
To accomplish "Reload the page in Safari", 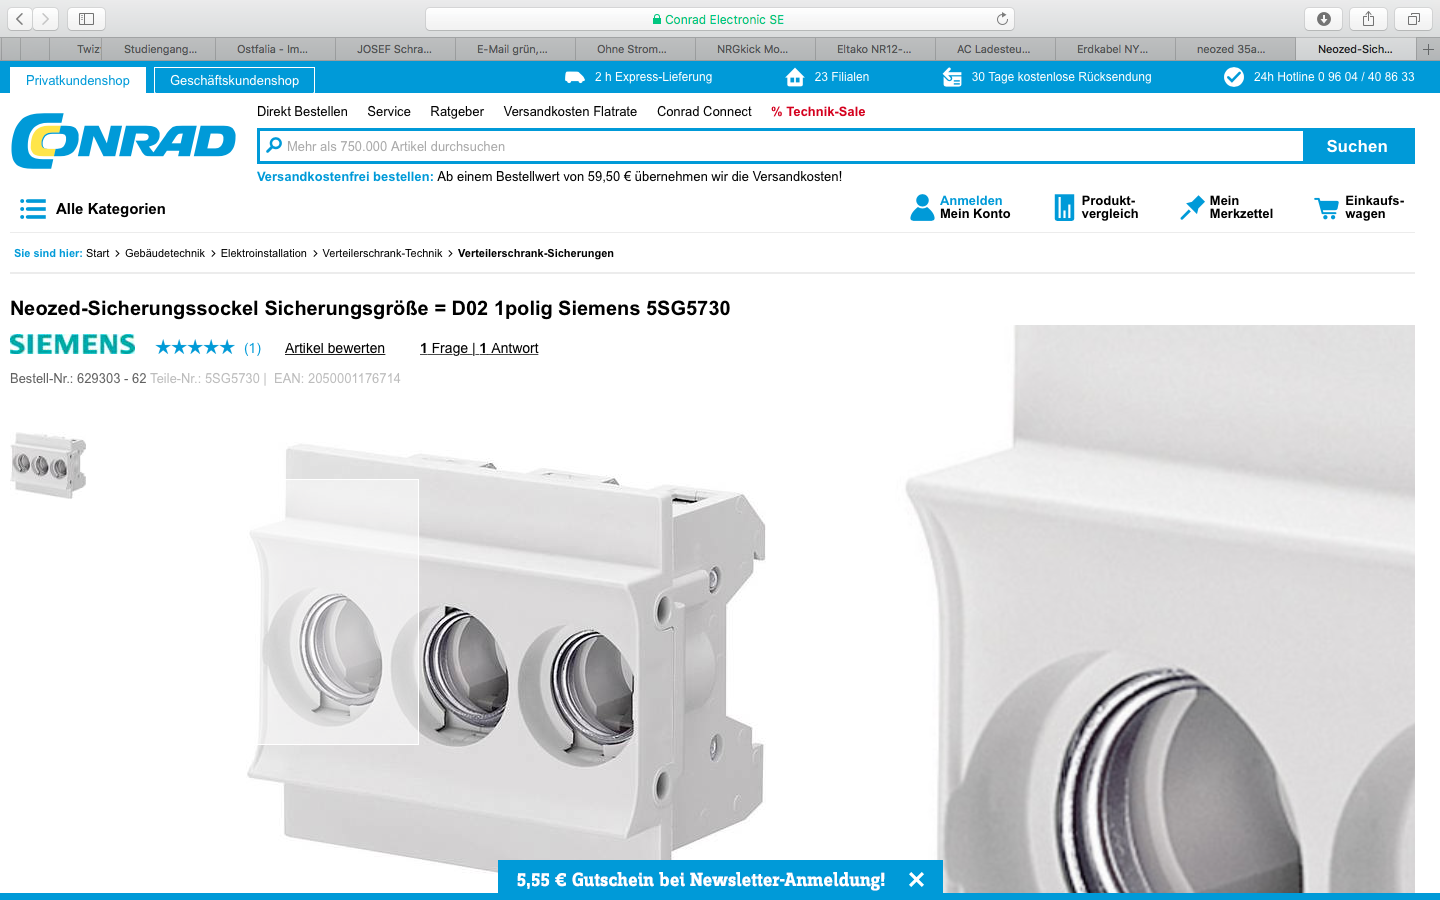I will point(1002,19).
